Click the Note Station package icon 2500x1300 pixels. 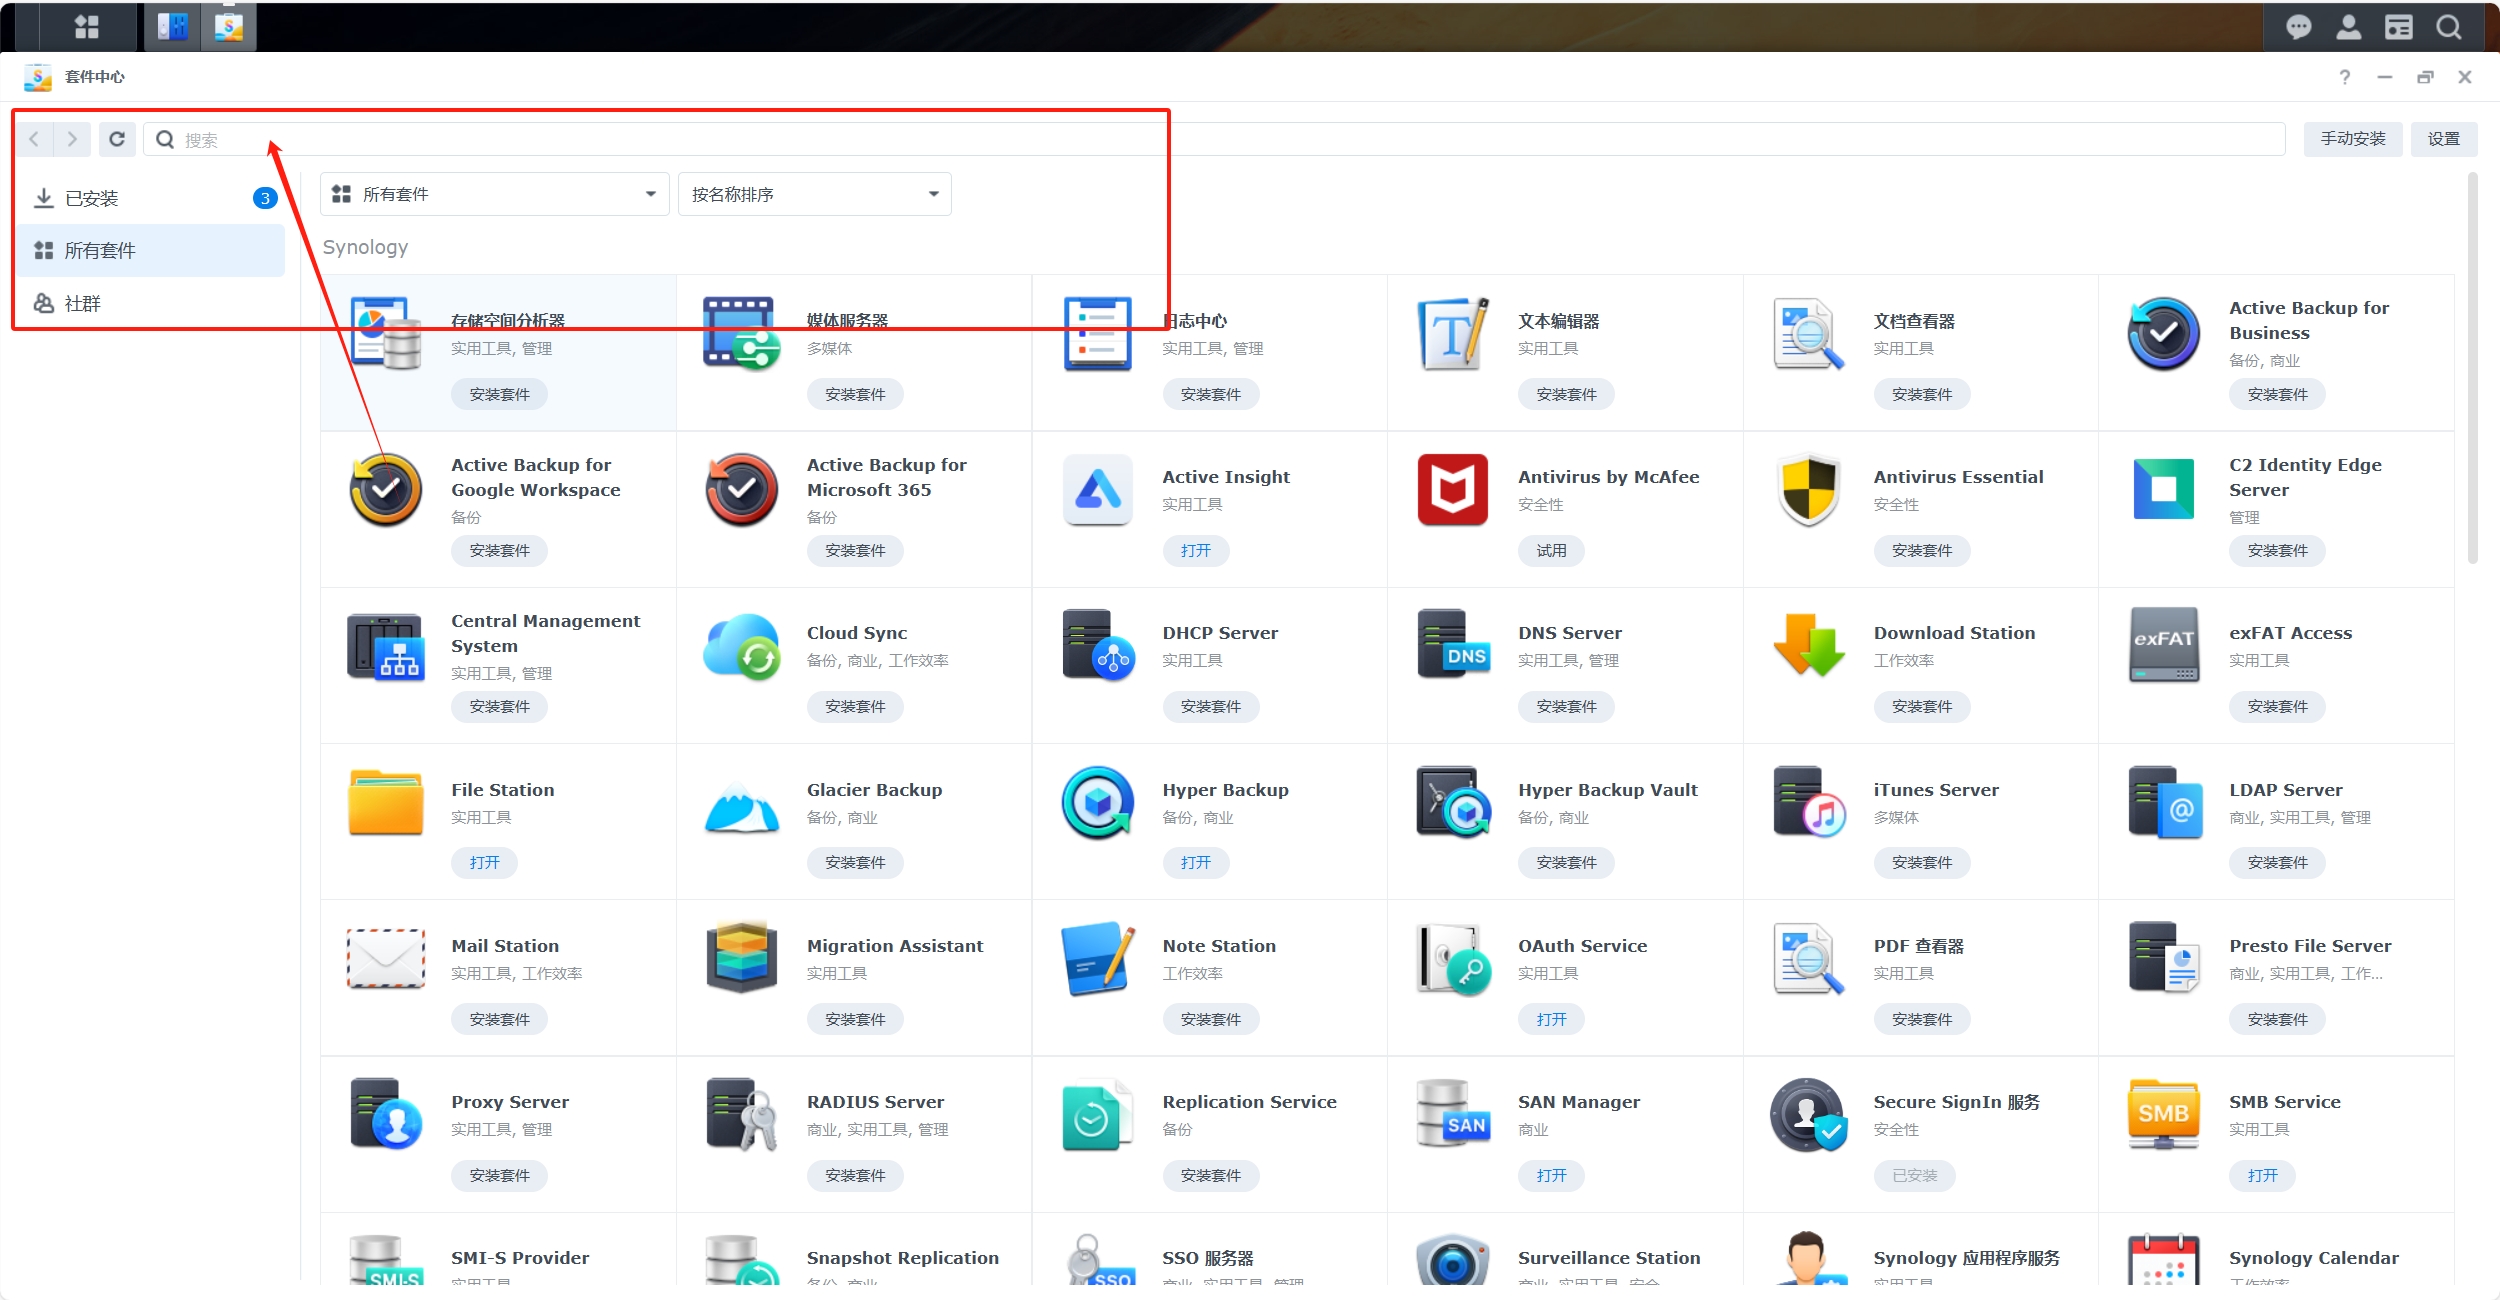(x=1097, y=958)
